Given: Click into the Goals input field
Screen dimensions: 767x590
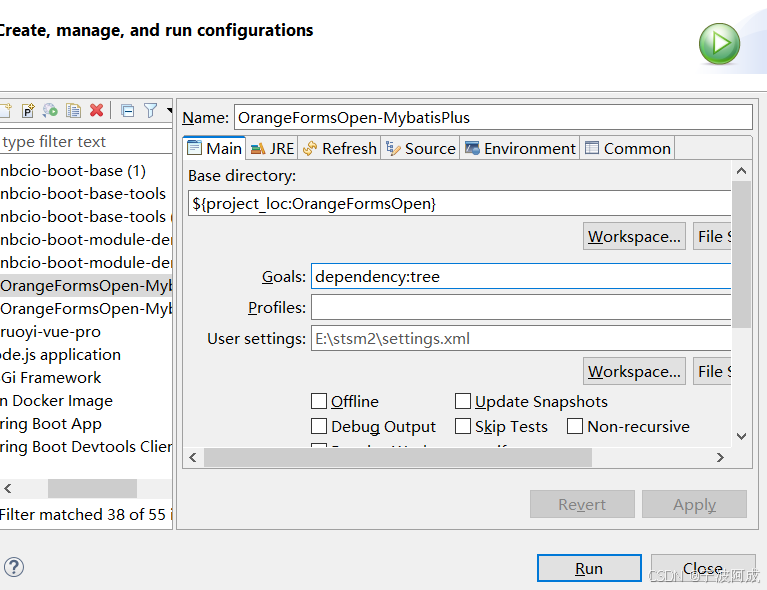Looking at the screenshot, I should [520, 276].
